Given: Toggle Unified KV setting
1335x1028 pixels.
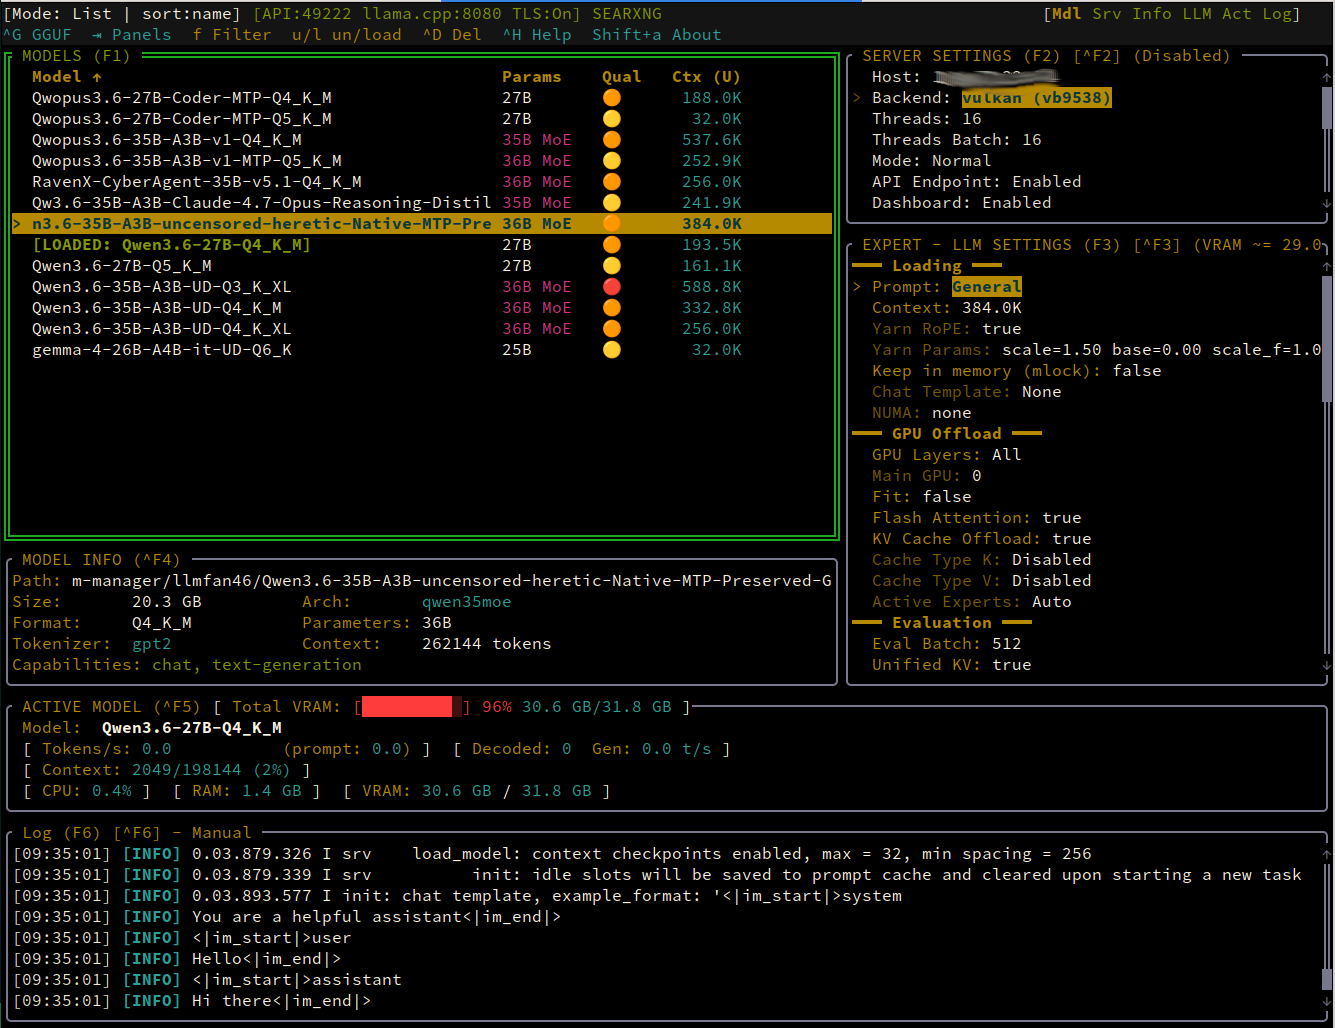Looking at the screenshot, I should 952,665.
